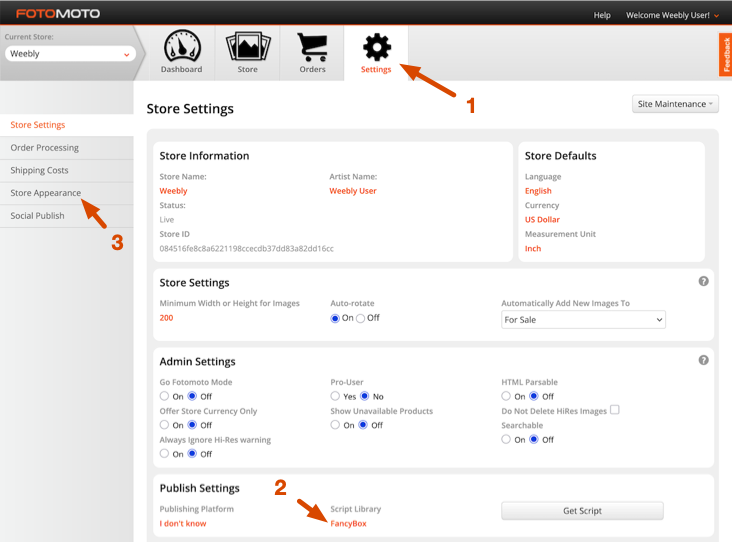Screen dimensions: 732x542
Task: Select Store Settings in the sidebar
Action: 67,125
